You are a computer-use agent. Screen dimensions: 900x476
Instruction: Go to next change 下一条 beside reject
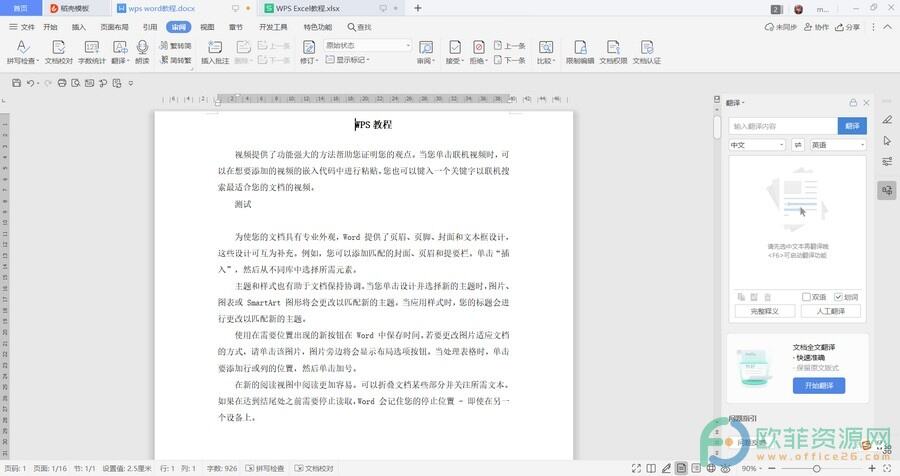point(510,60)
